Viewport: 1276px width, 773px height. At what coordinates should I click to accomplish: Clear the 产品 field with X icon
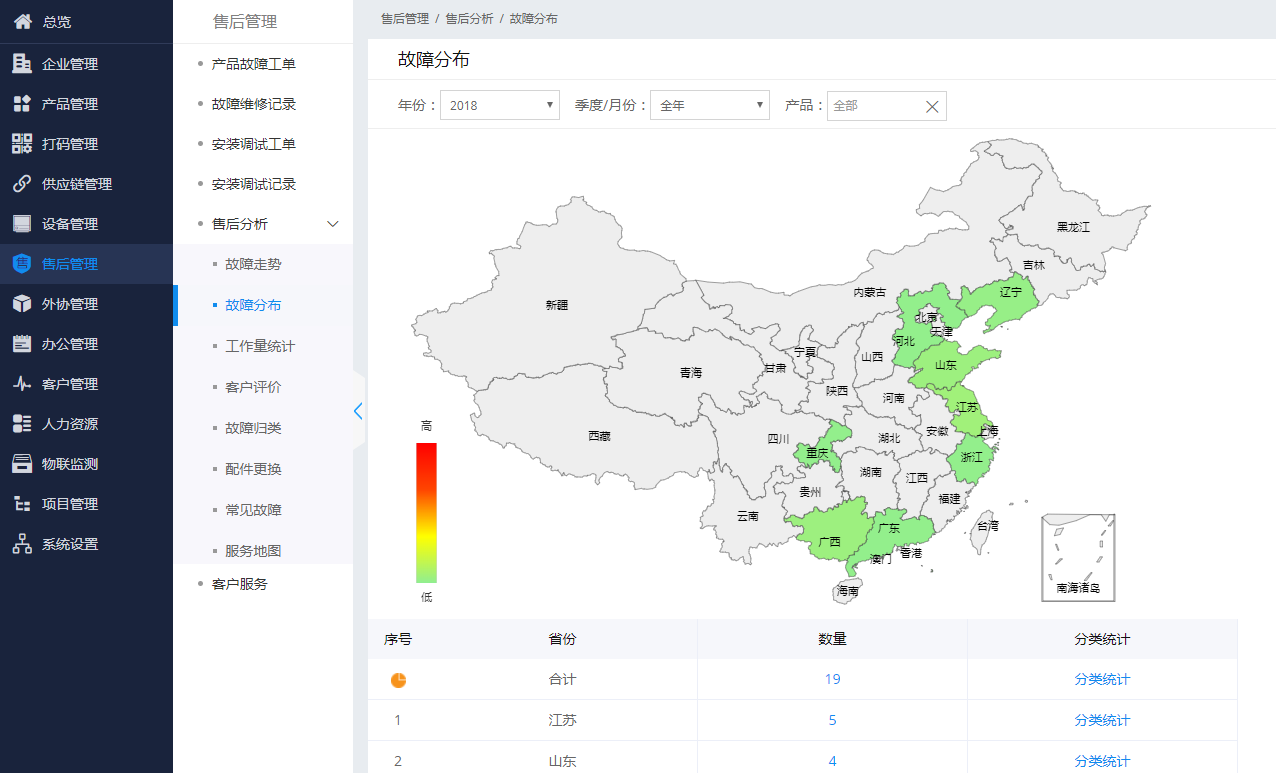(x=932, y=106)
